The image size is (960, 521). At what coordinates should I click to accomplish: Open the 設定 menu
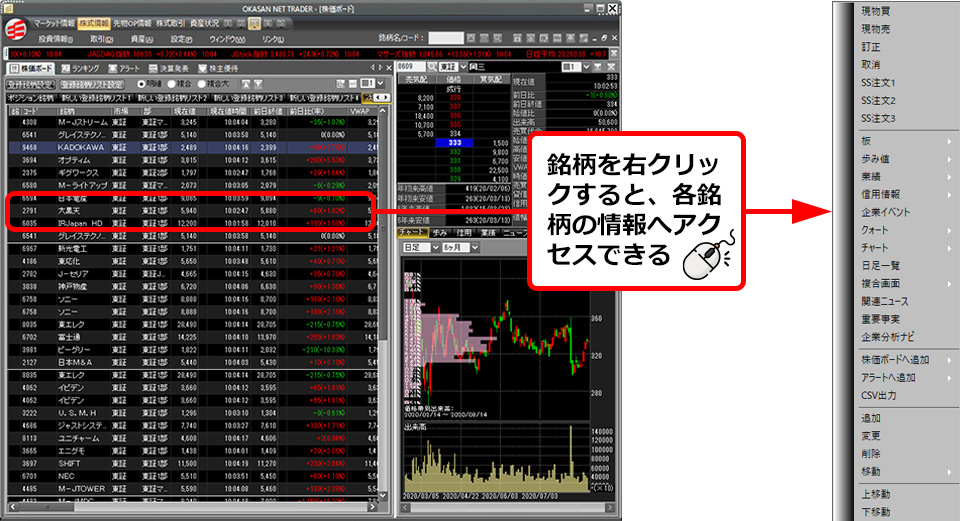pyautogui.click(x=181, y=39)
